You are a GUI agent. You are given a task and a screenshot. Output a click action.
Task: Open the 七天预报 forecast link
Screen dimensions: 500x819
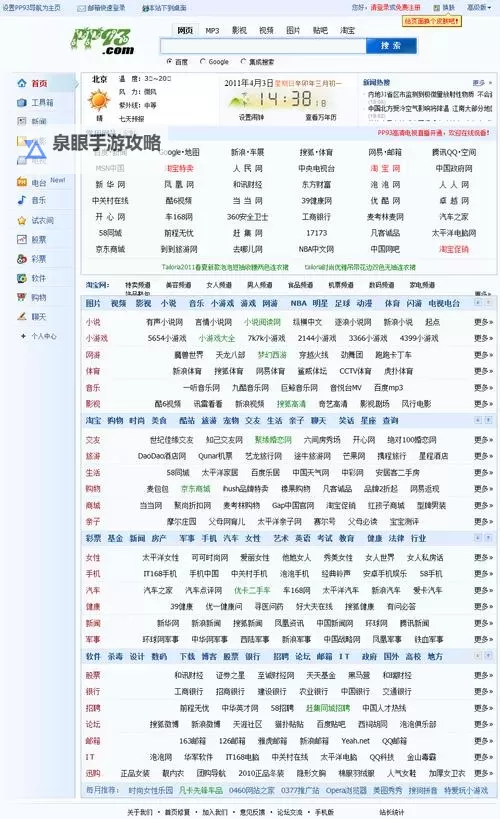(131, 119)
